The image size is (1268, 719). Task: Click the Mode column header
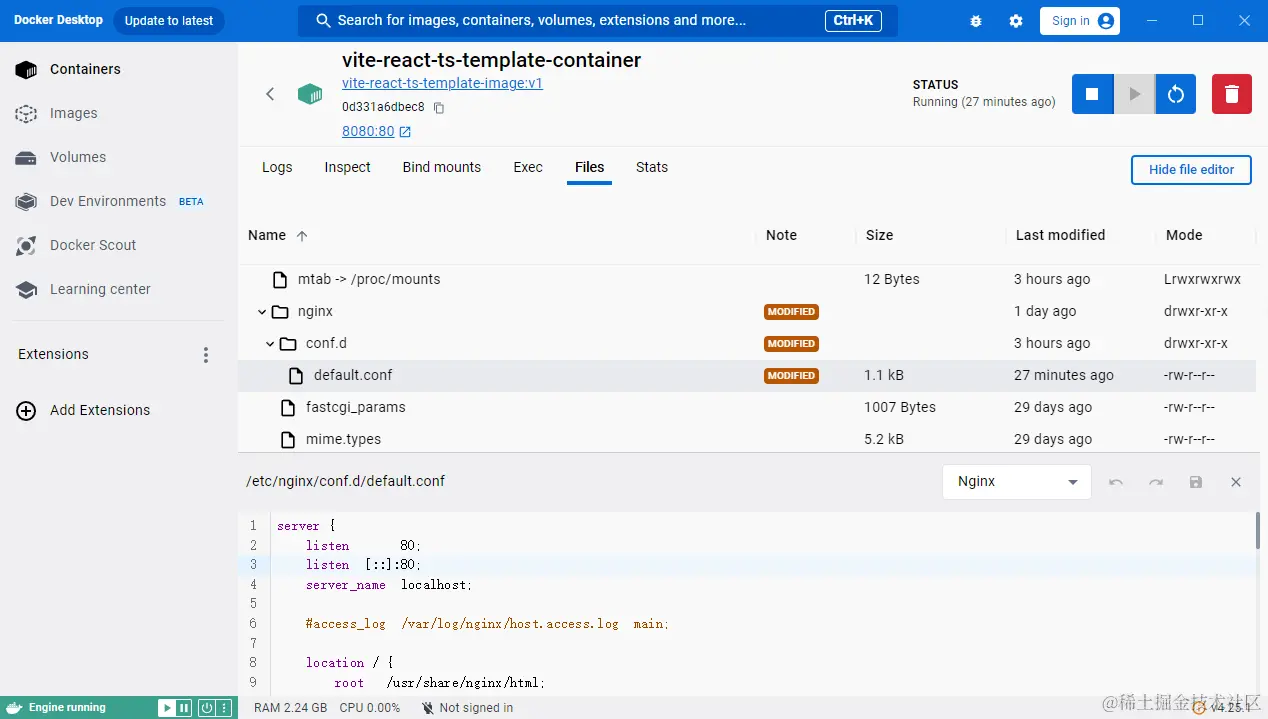pos(1184,235)
